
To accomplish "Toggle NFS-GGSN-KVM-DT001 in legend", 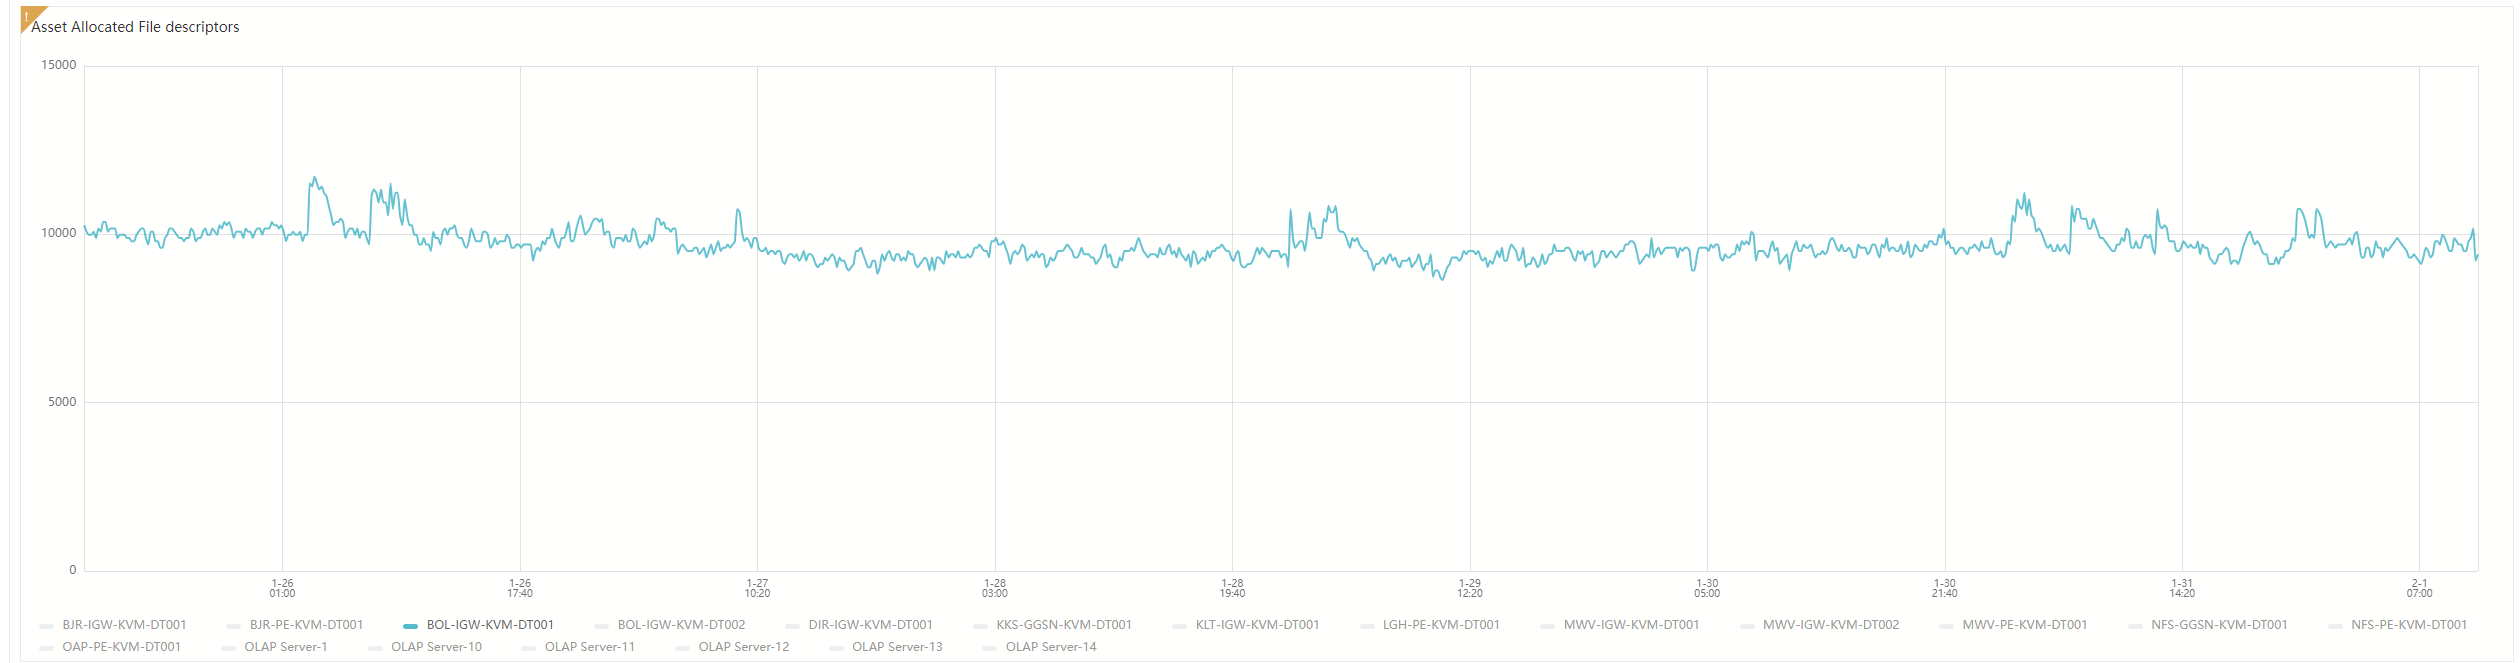I will click(2219, 625).
